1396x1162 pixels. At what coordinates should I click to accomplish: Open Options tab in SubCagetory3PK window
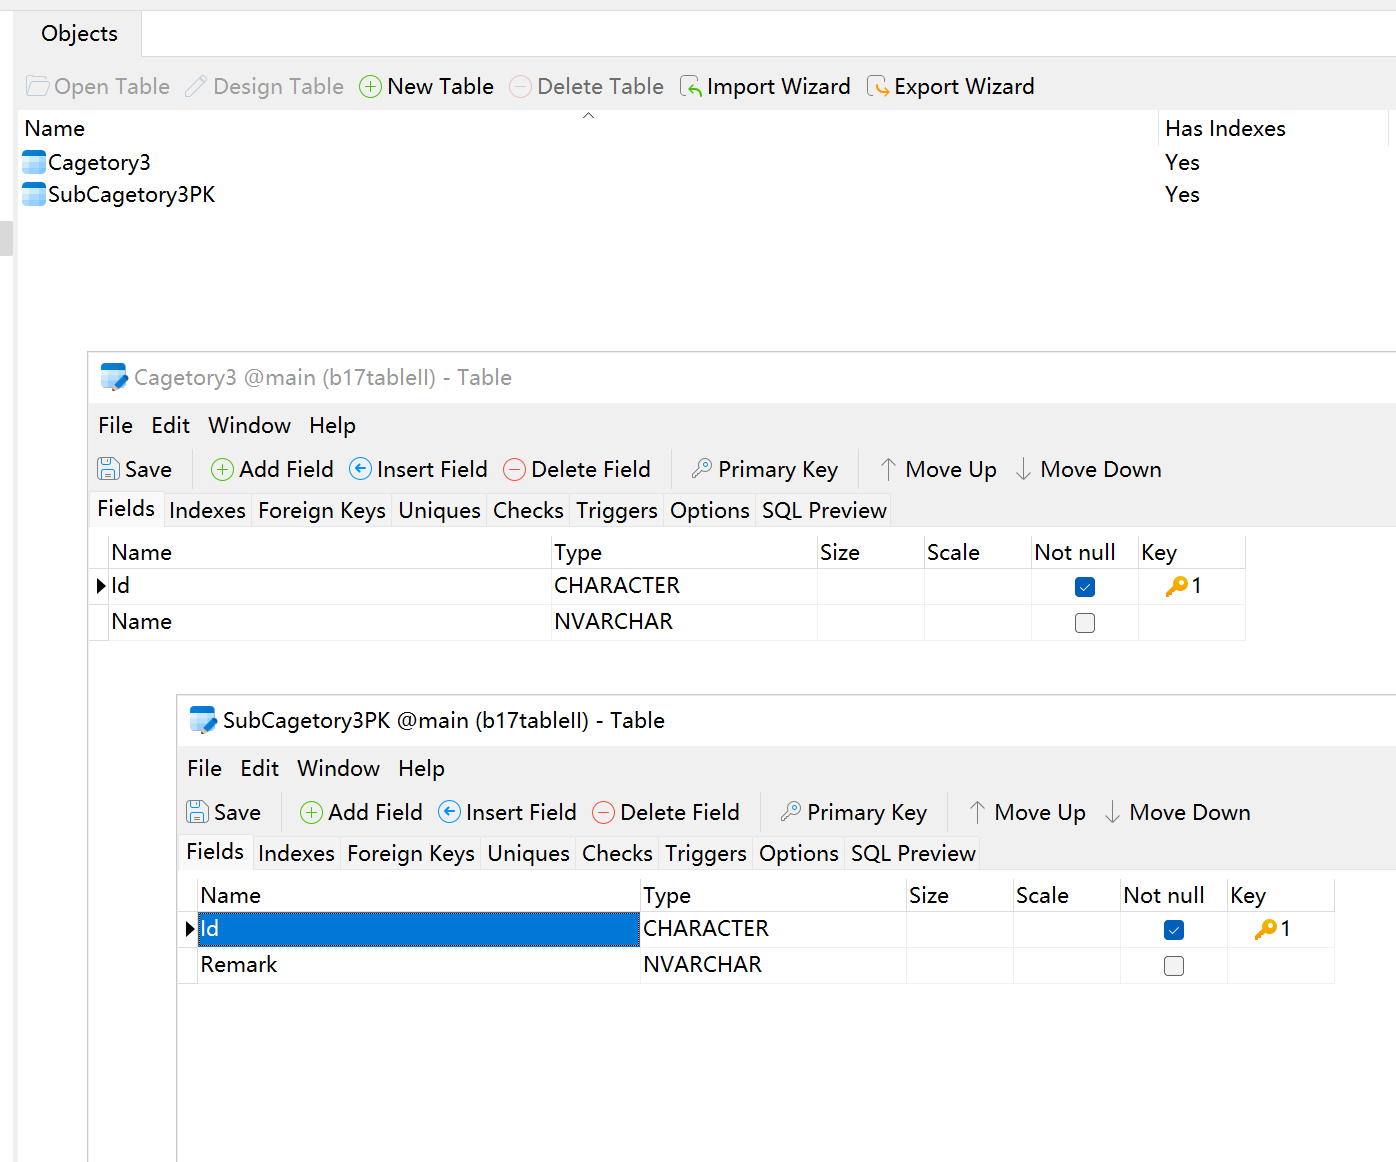coord(798,854)
